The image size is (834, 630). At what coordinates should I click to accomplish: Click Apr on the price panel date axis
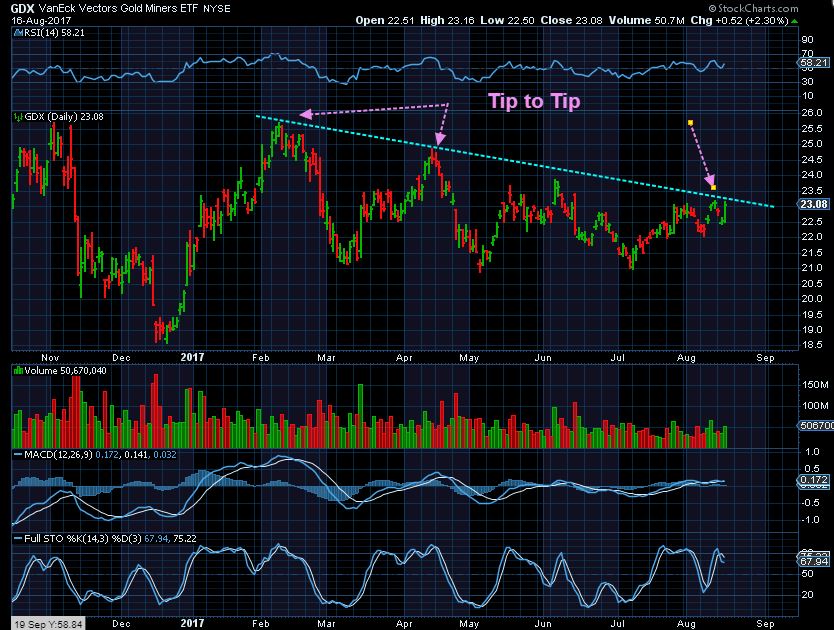(x=404, y=358)
